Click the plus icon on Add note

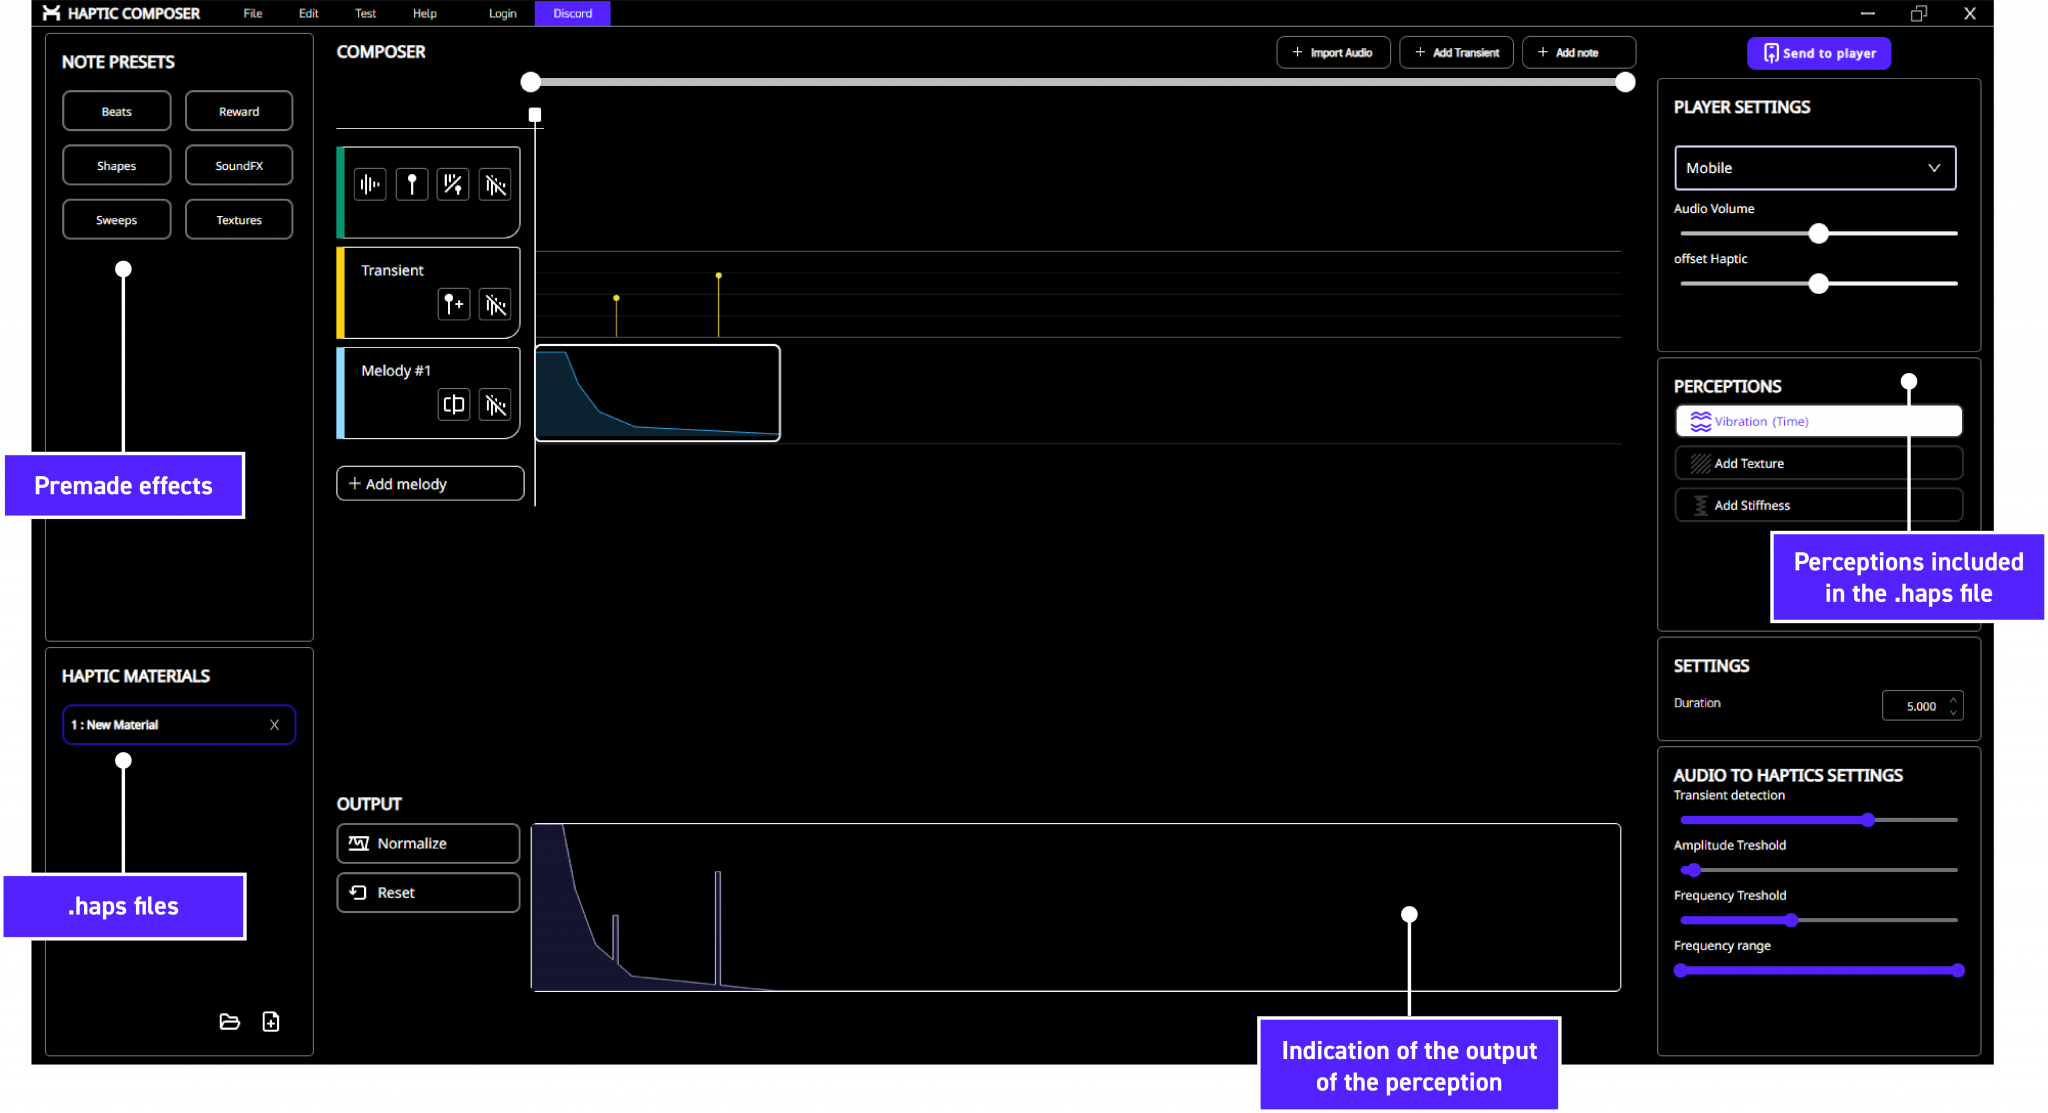click(1543, 52)
